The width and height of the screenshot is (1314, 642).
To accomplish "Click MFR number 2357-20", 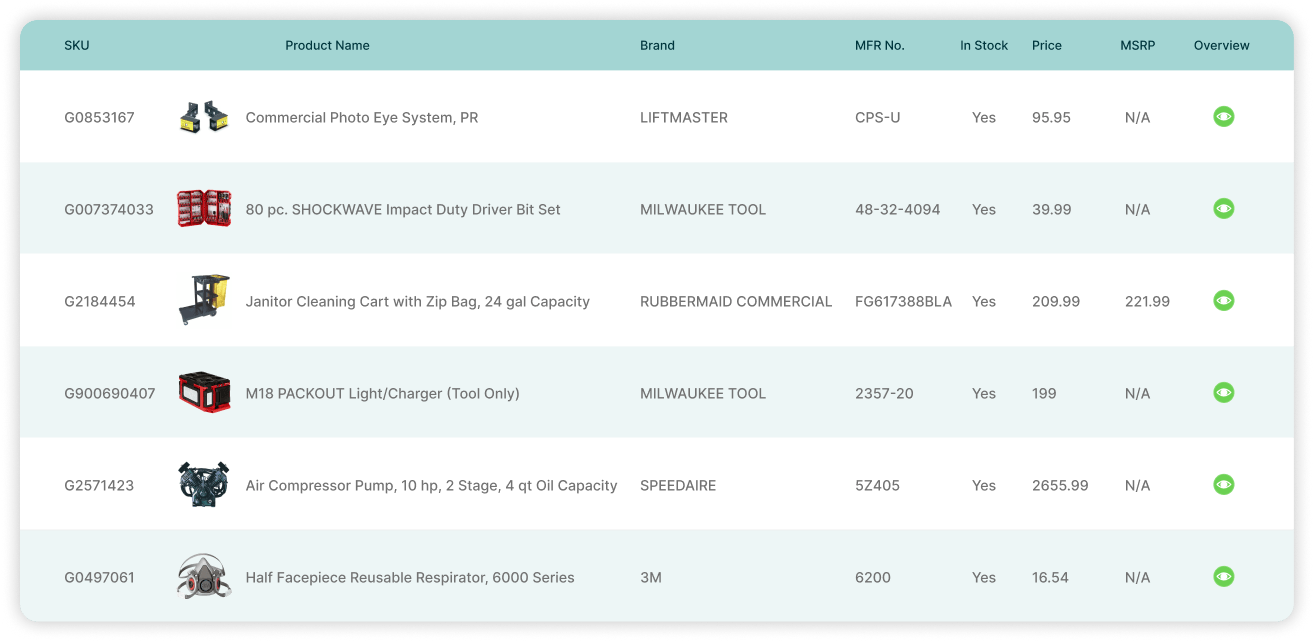I will coord(884,393).
